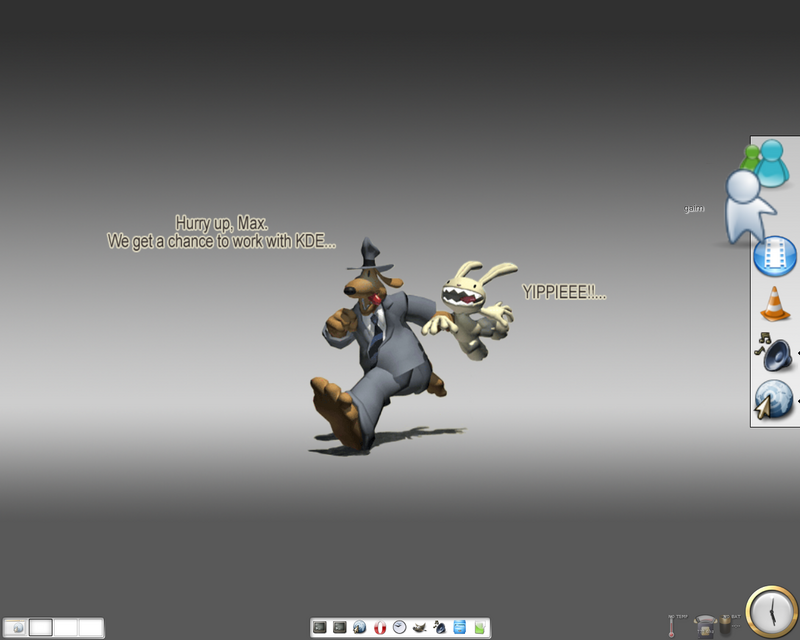Open VLC media player cone icon

pos(774,304)
